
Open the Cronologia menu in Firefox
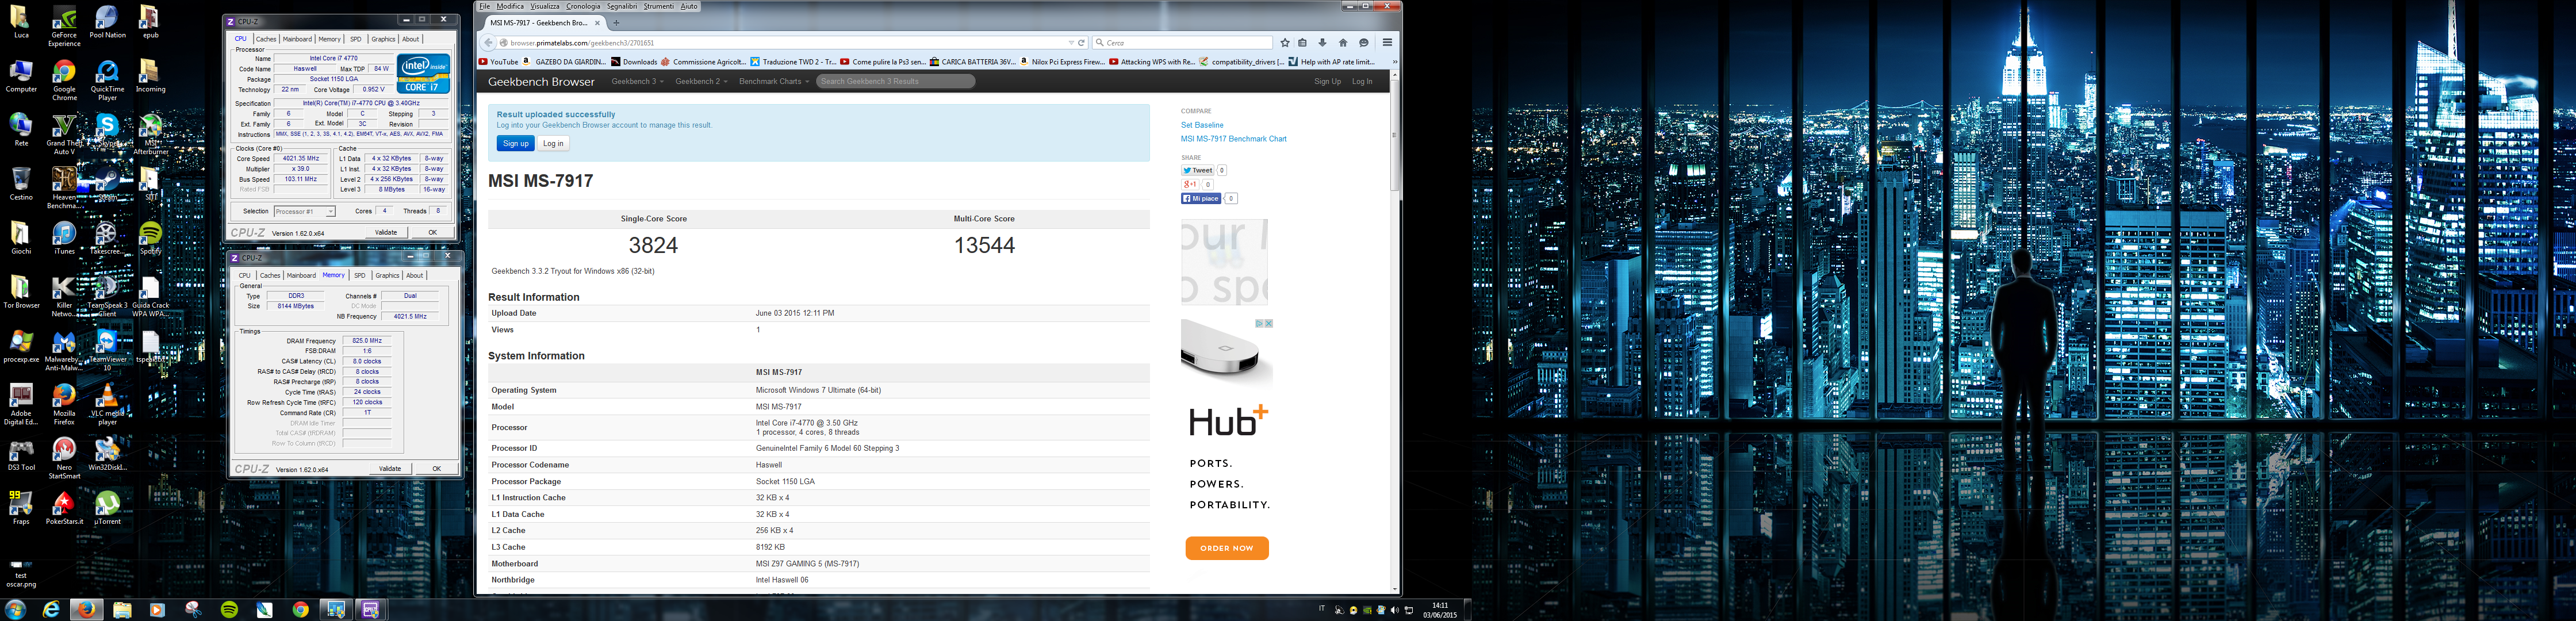(x=583, y=6)
